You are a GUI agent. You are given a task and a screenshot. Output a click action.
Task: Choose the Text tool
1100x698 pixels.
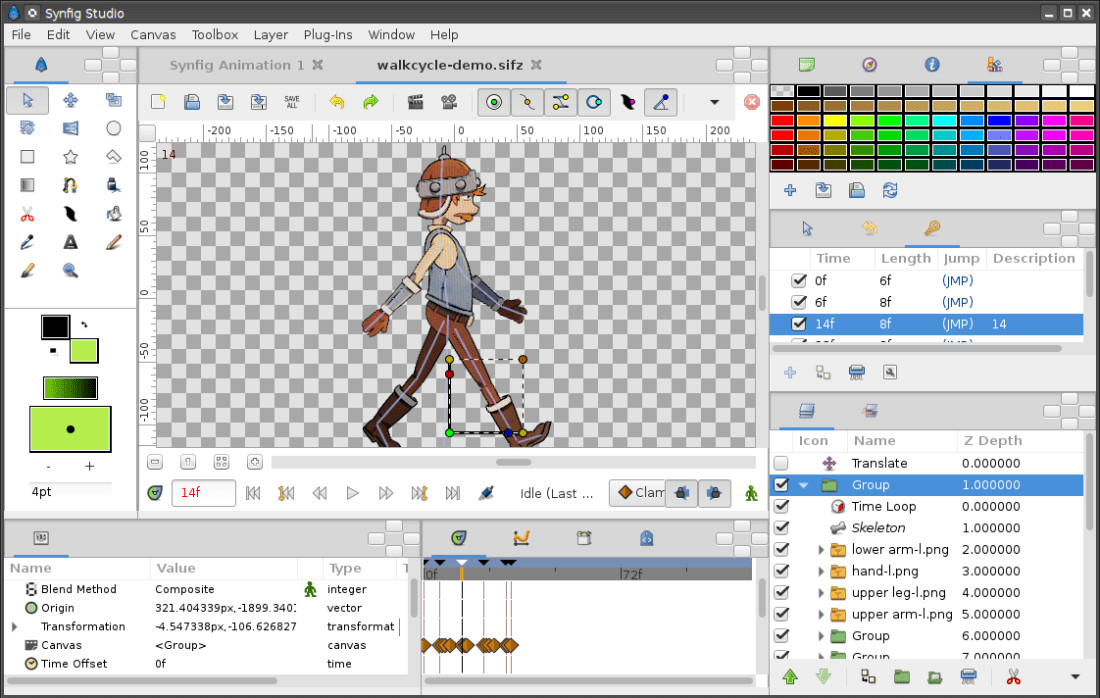(x=70, y=243)
